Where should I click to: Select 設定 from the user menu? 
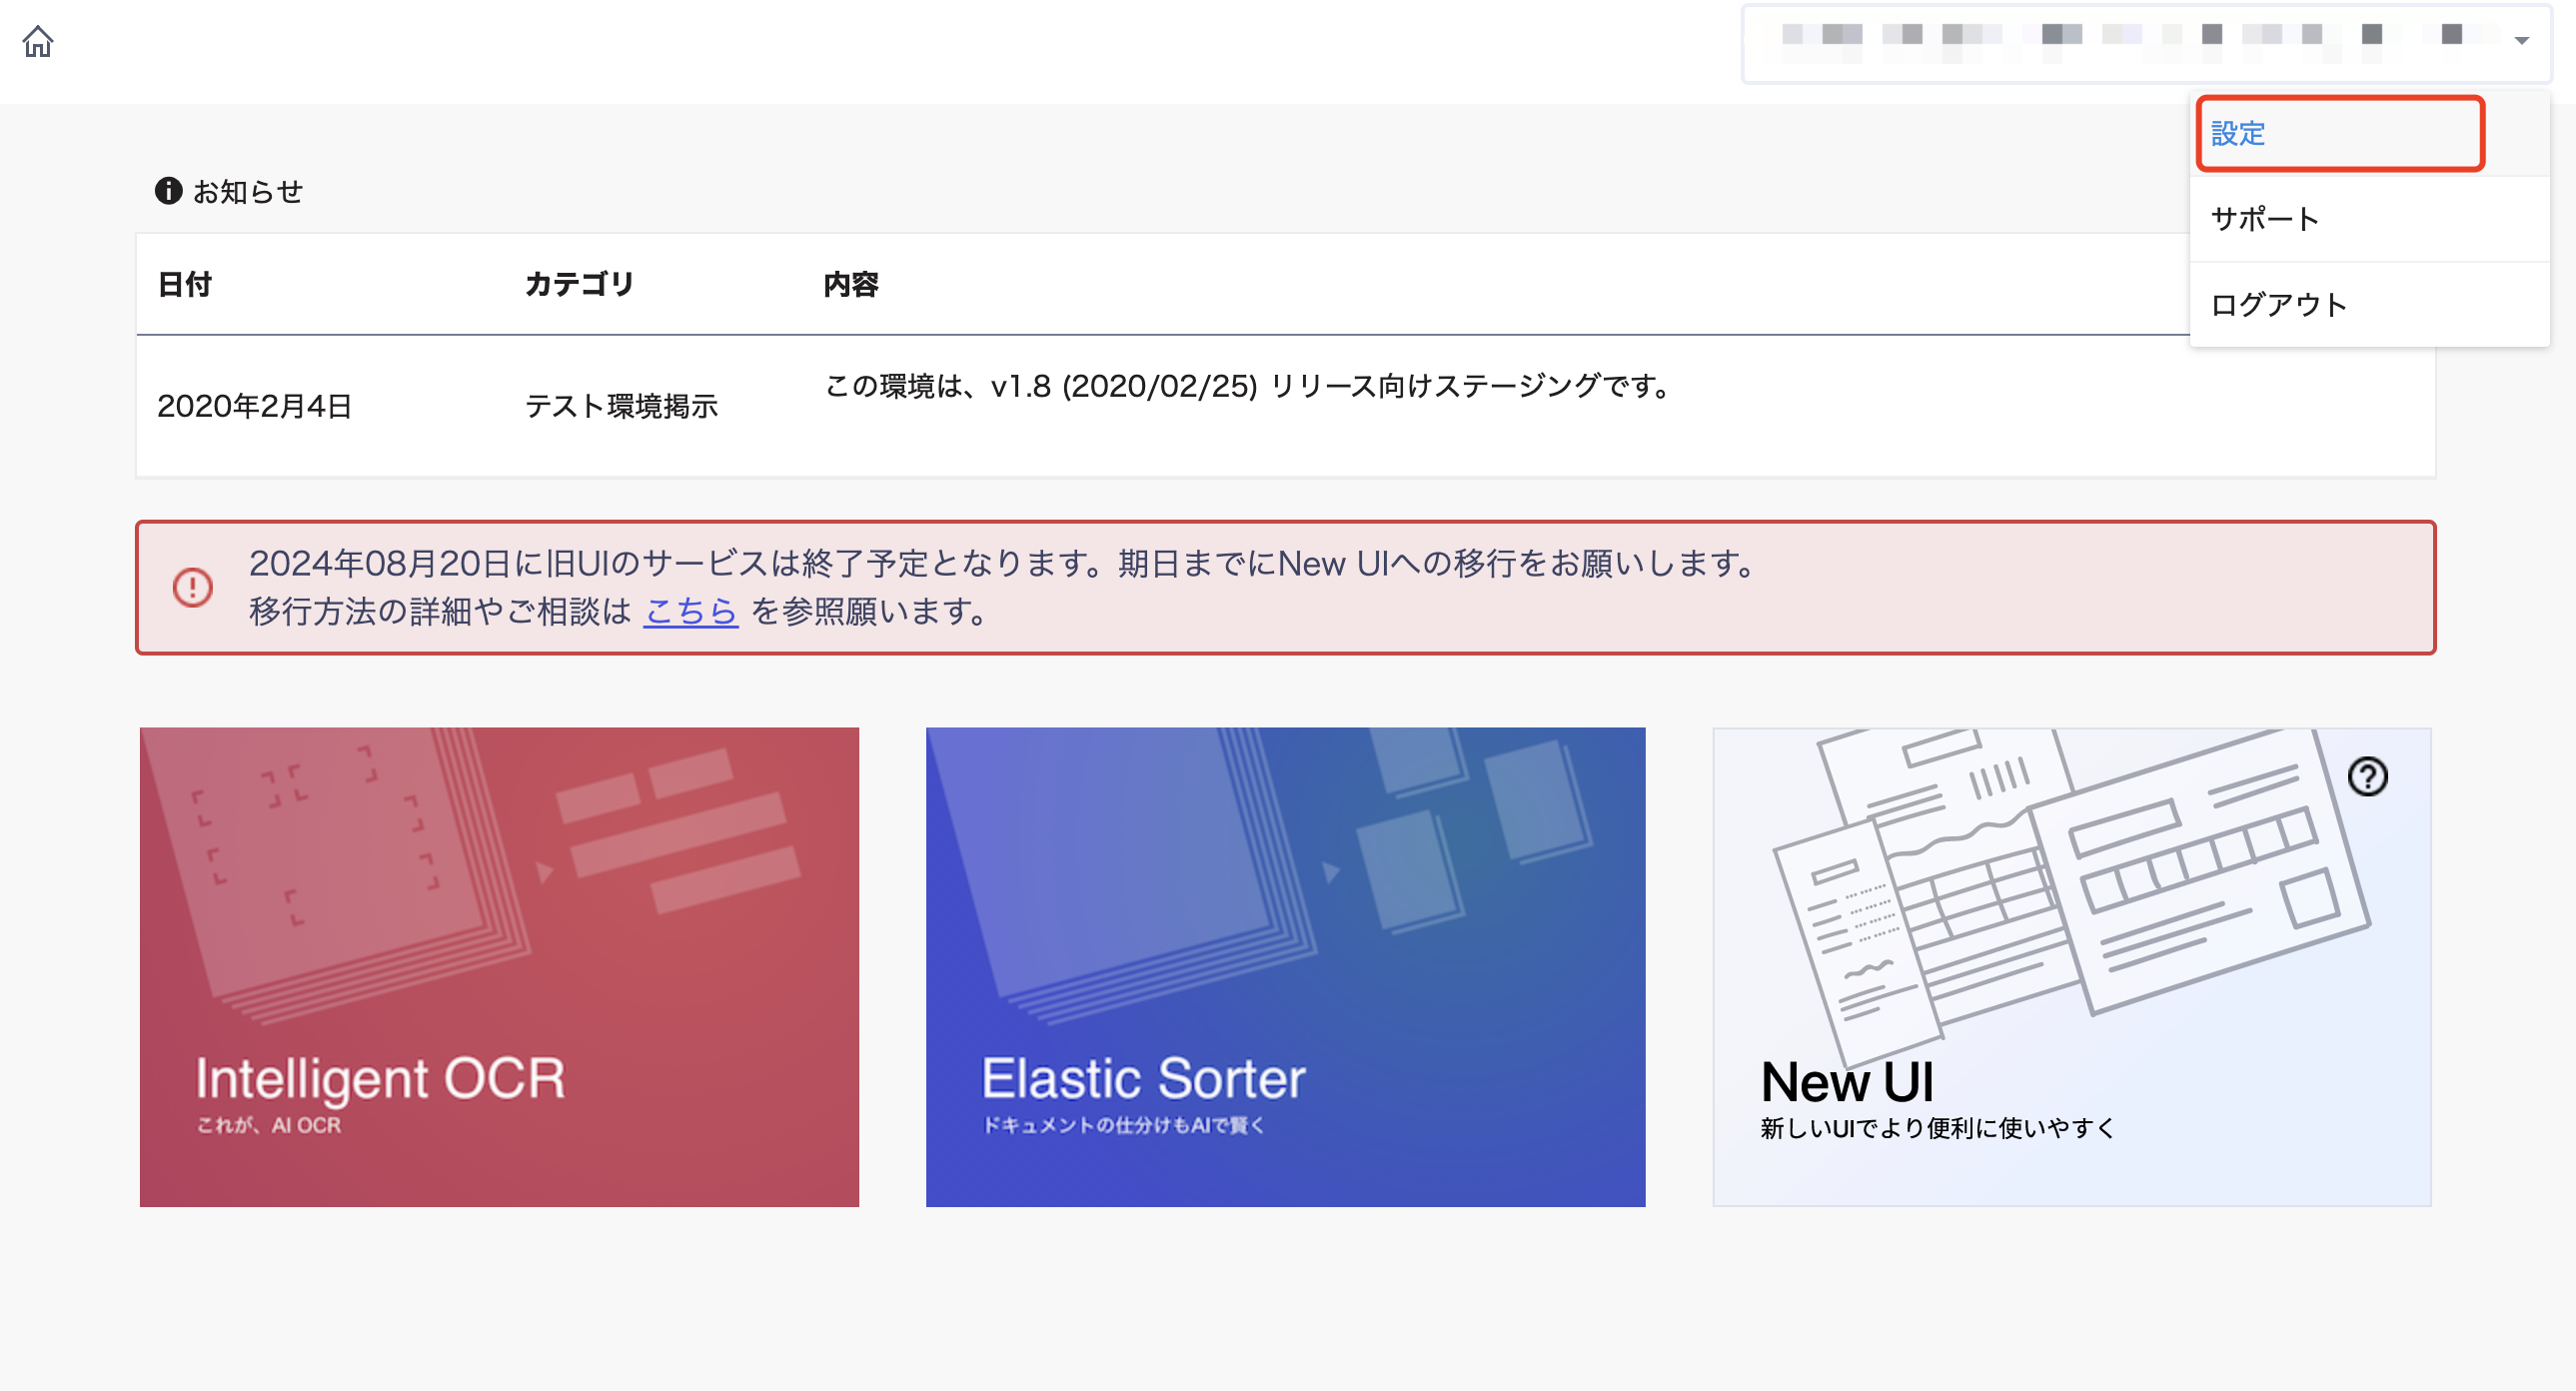2238,133
